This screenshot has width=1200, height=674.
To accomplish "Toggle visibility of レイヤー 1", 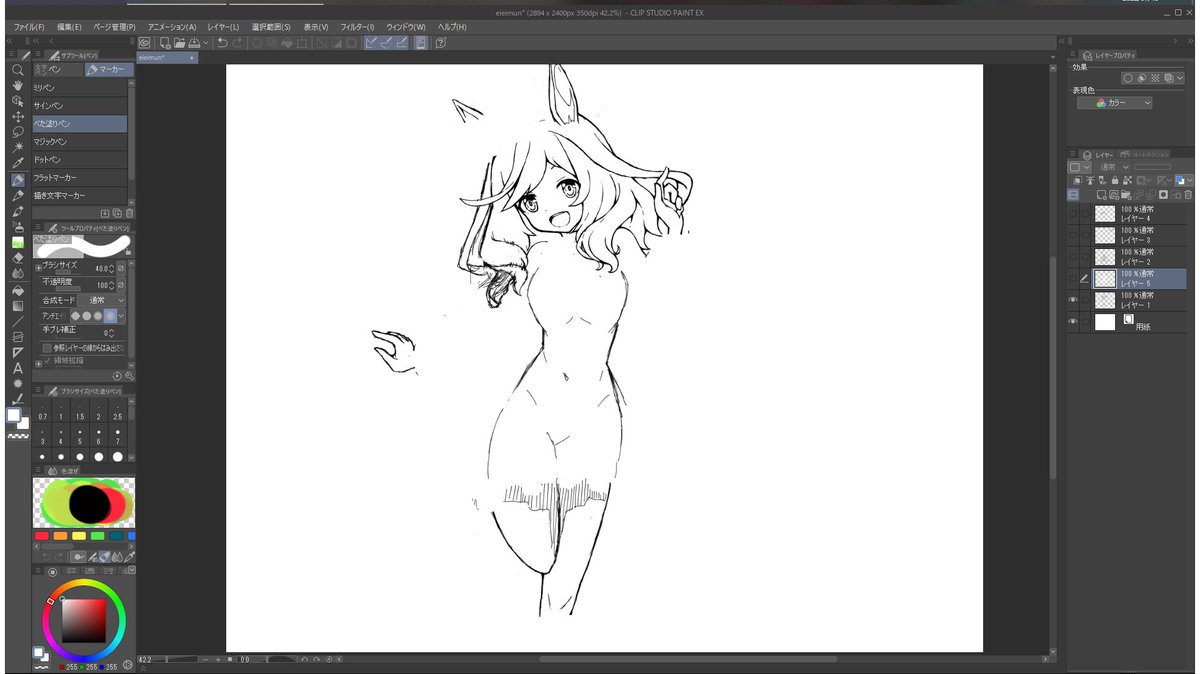I will pyautogui.click(x=1073, y=299).
